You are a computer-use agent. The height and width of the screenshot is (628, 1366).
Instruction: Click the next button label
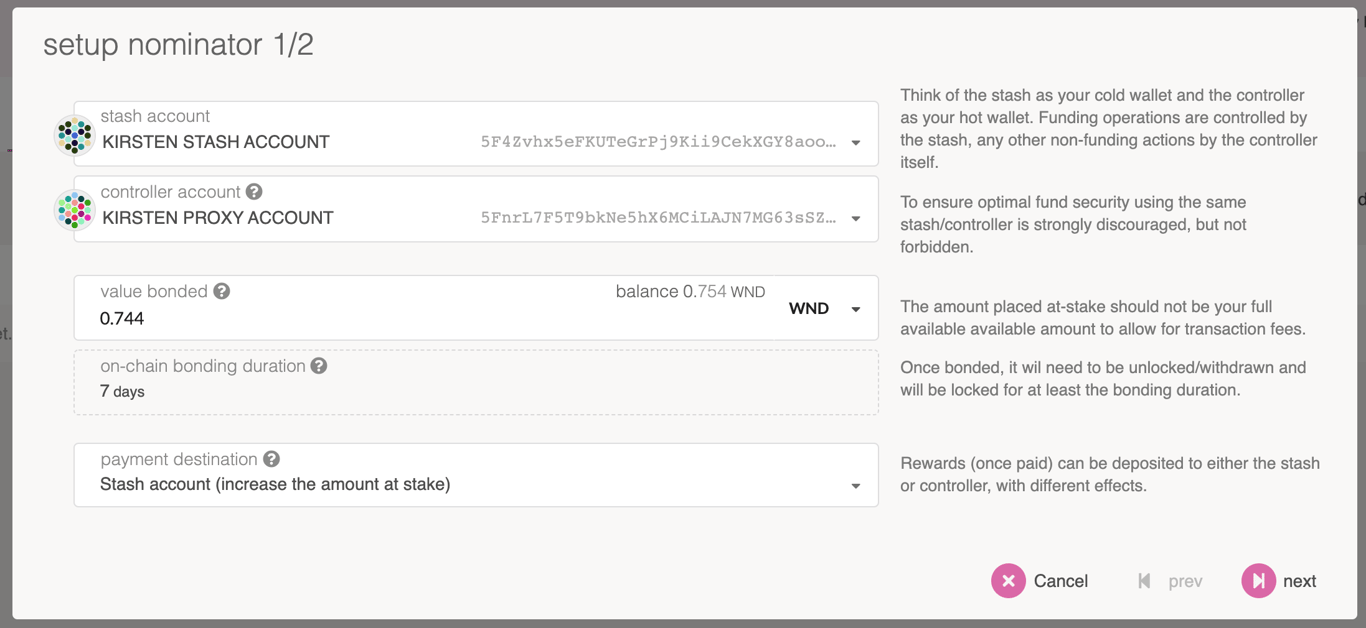(1299, 581)
